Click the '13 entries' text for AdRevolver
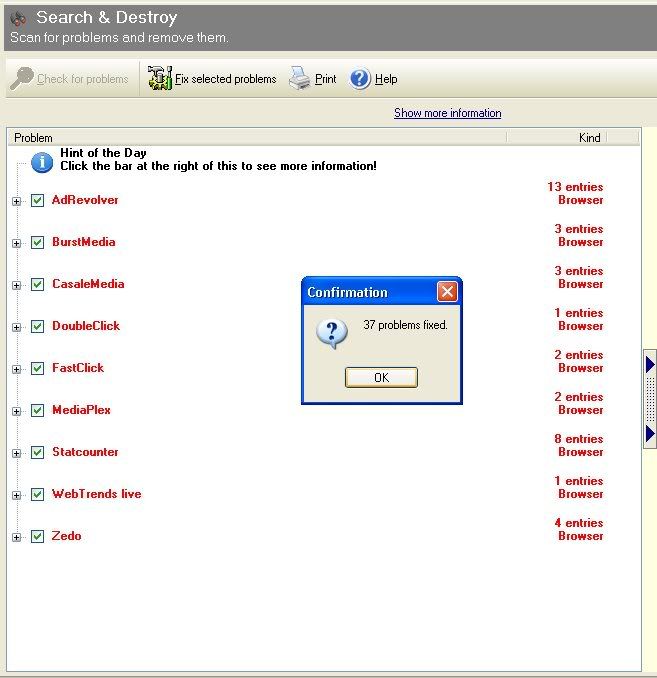 click(575, 187)
